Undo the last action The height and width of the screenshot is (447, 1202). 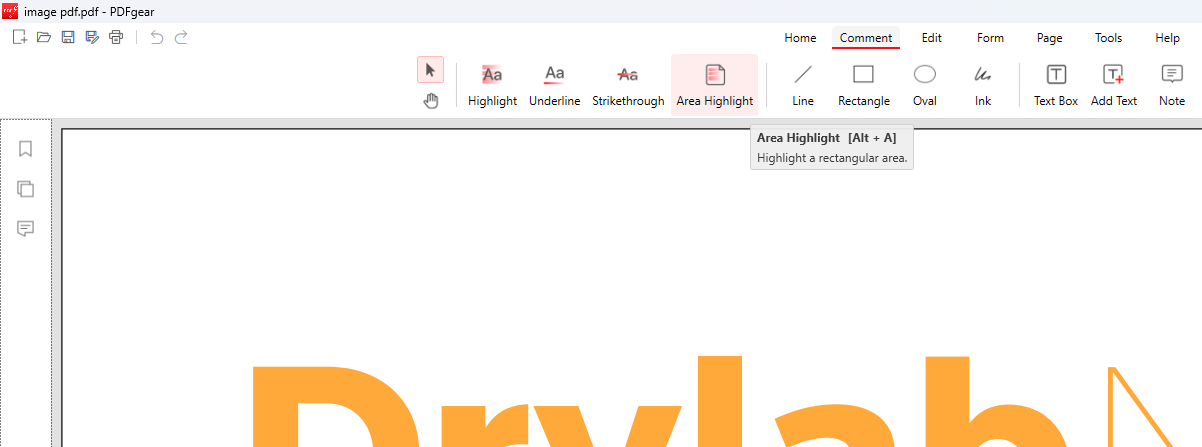(157, 38)
